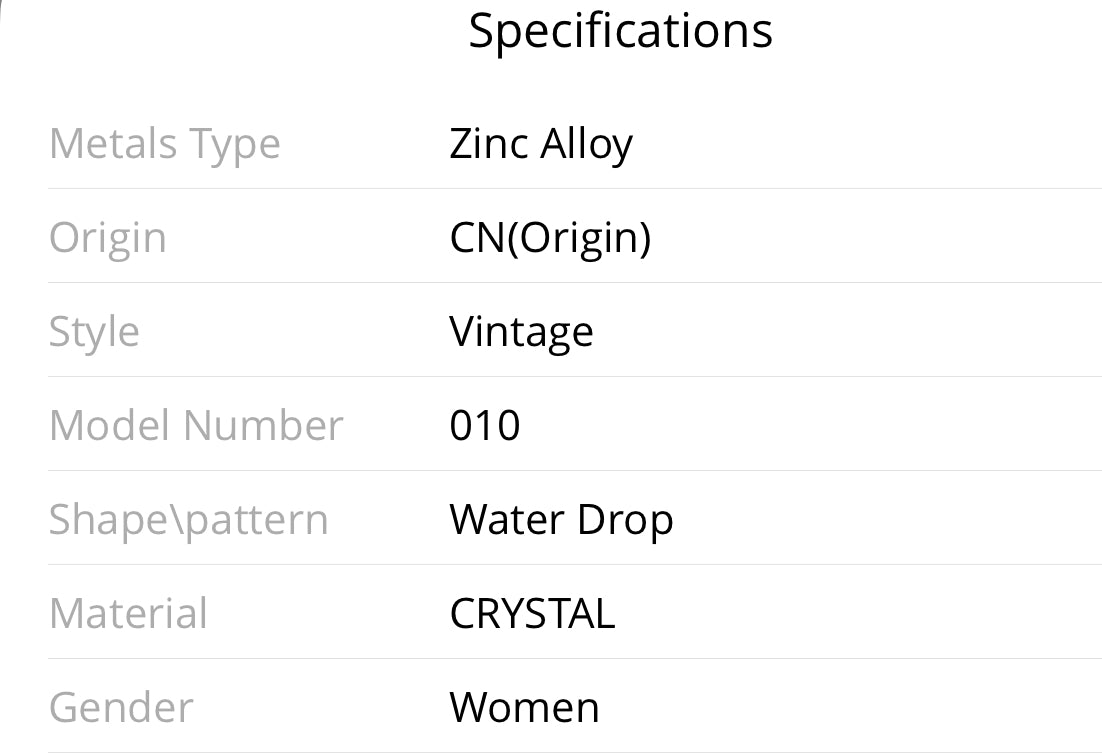Click the Water Drop value
The width and height of the screenshot is (1102, 756).
tap(561, 520)
